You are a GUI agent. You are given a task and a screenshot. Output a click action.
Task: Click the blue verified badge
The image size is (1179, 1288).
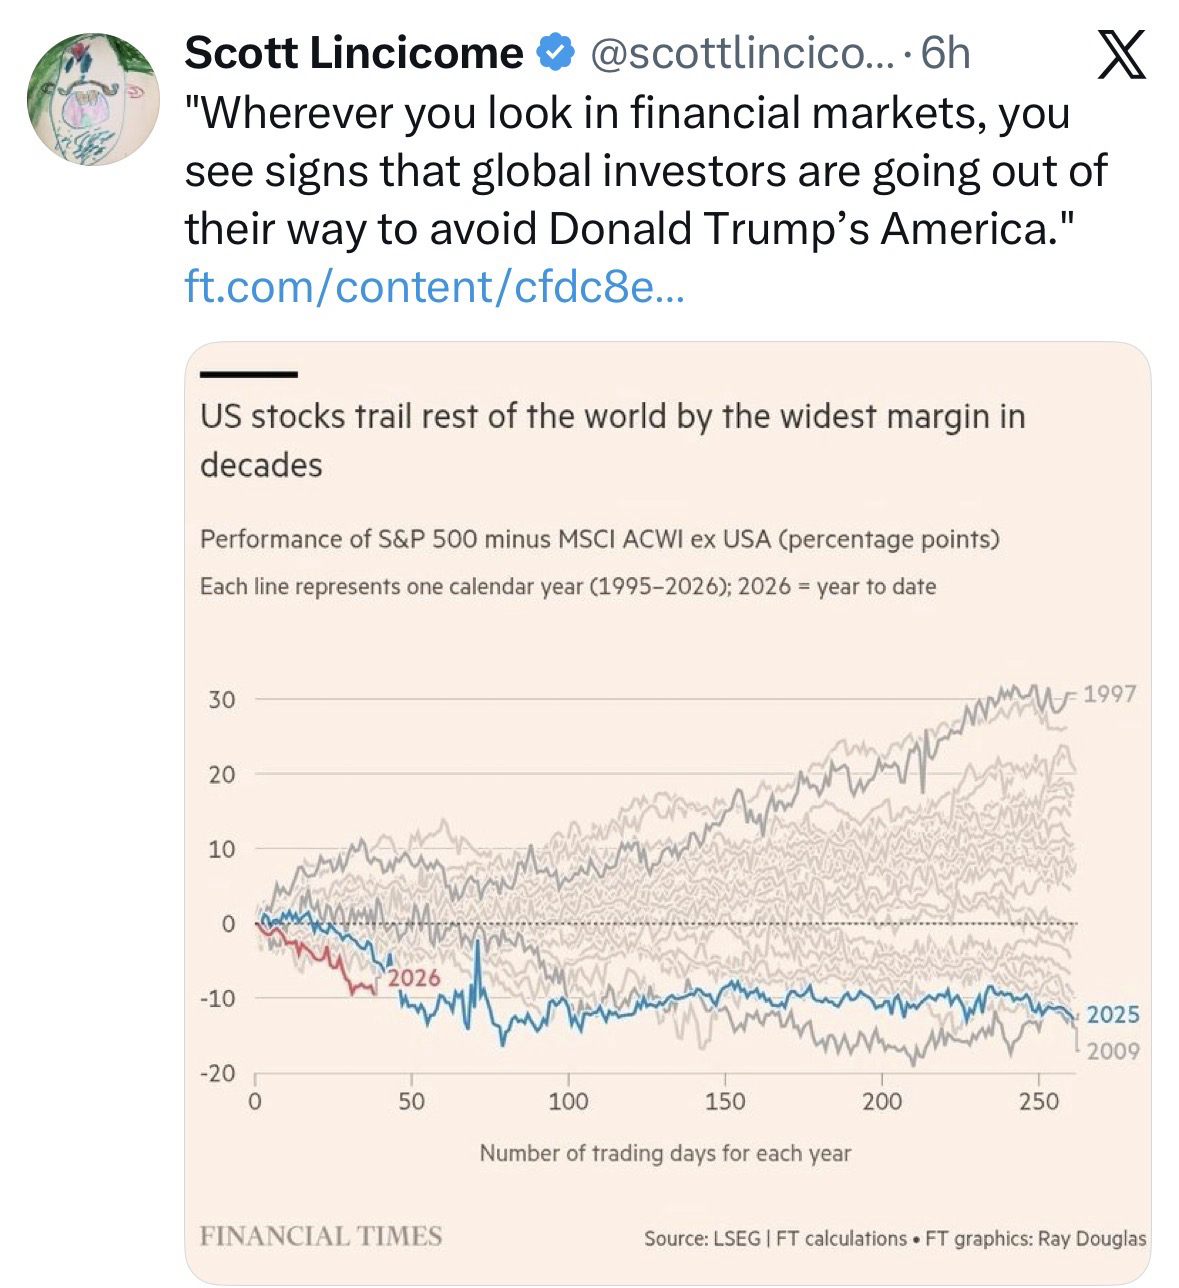click(557, 53)
